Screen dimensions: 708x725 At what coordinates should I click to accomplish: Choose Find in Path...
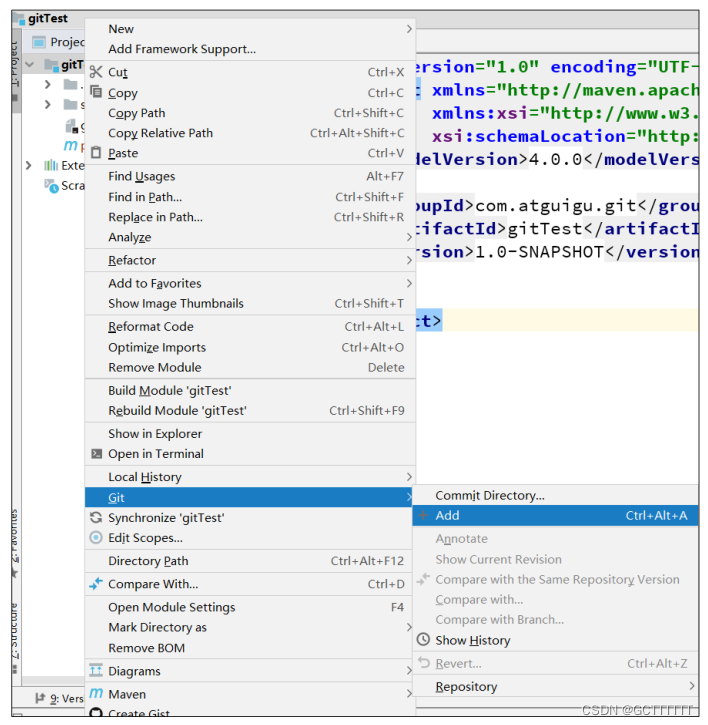coord(250,197)
